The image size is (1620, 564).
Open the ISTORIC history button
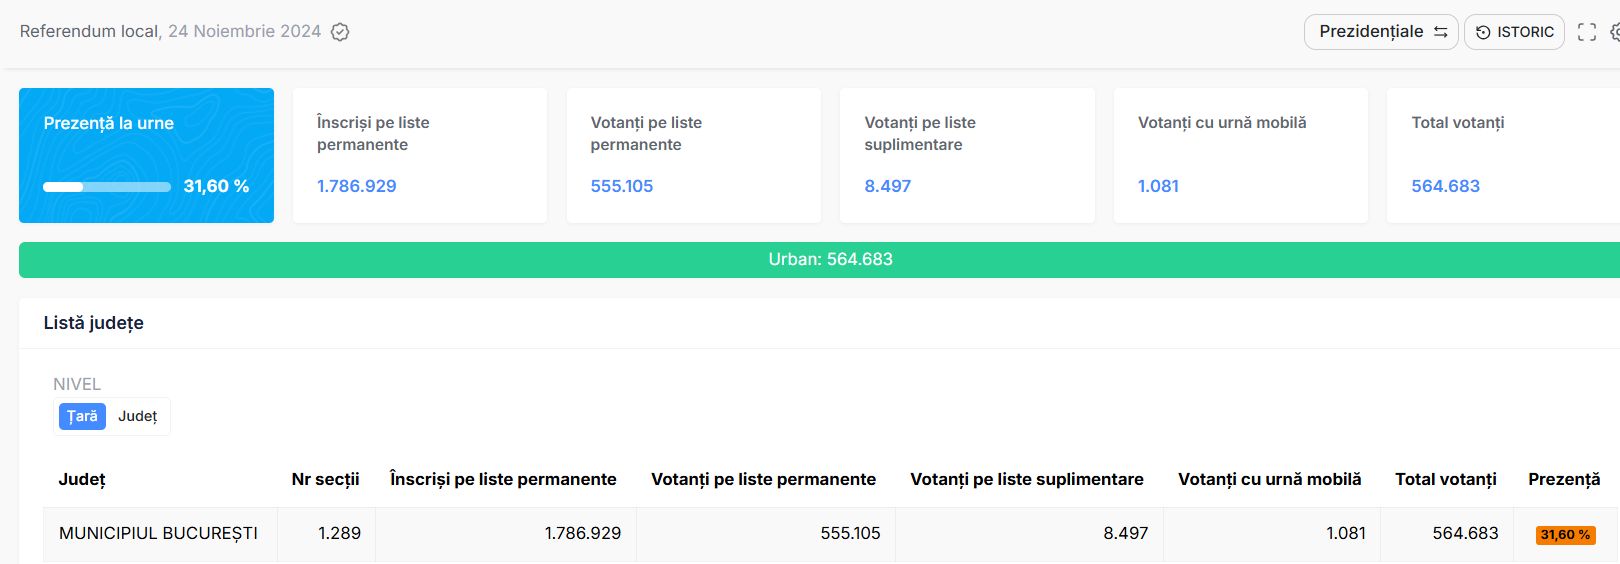point(1514,32)
